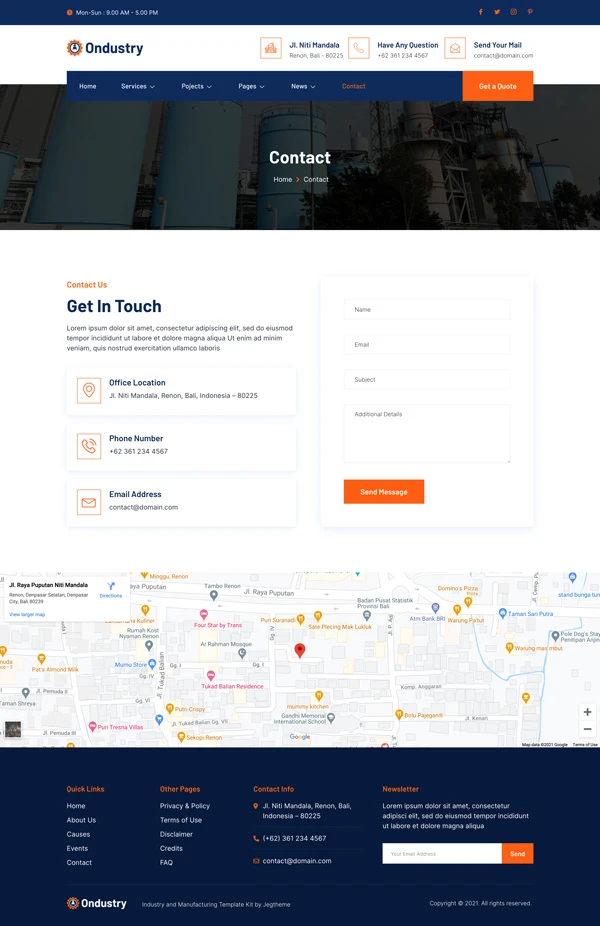Open the Pages dropdown in navbar
600x926 pixels.
coord(251,86)
